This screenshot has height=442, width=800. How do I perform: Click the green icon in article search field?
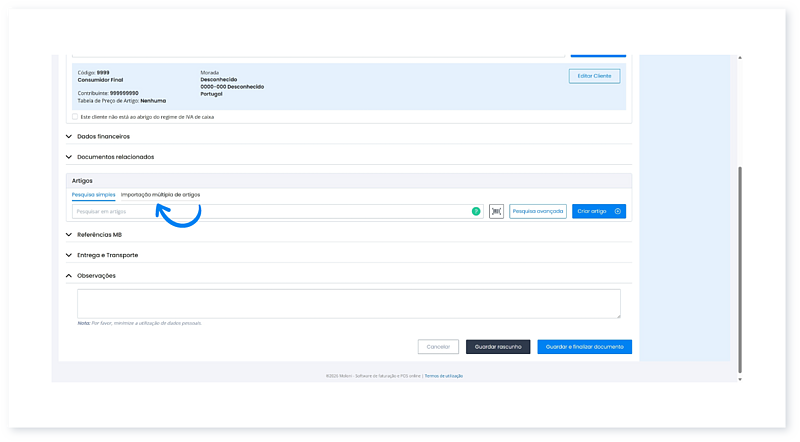pos(476,211)
